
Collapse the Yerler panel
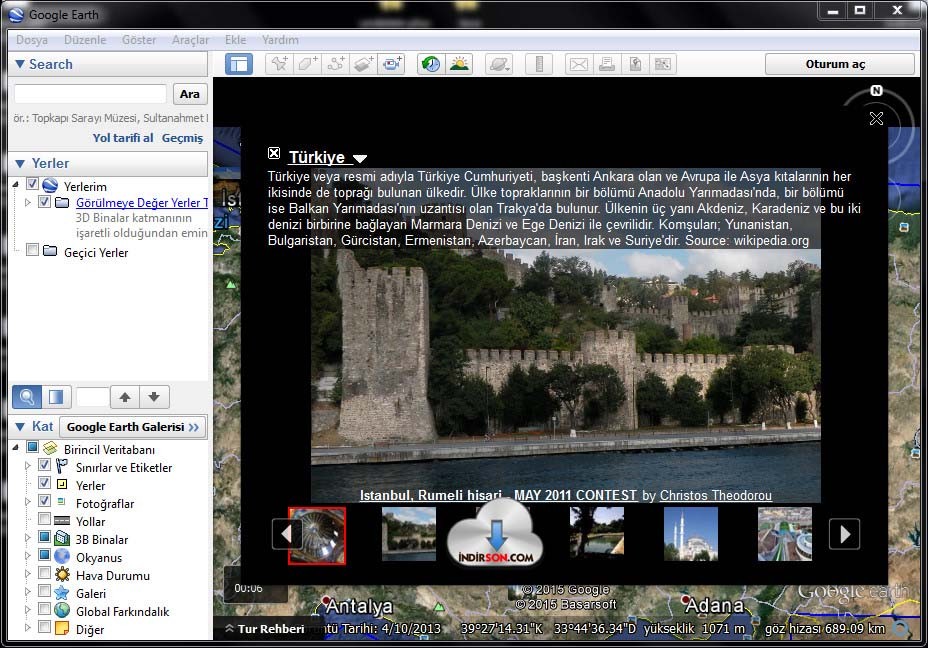point(20,163)
